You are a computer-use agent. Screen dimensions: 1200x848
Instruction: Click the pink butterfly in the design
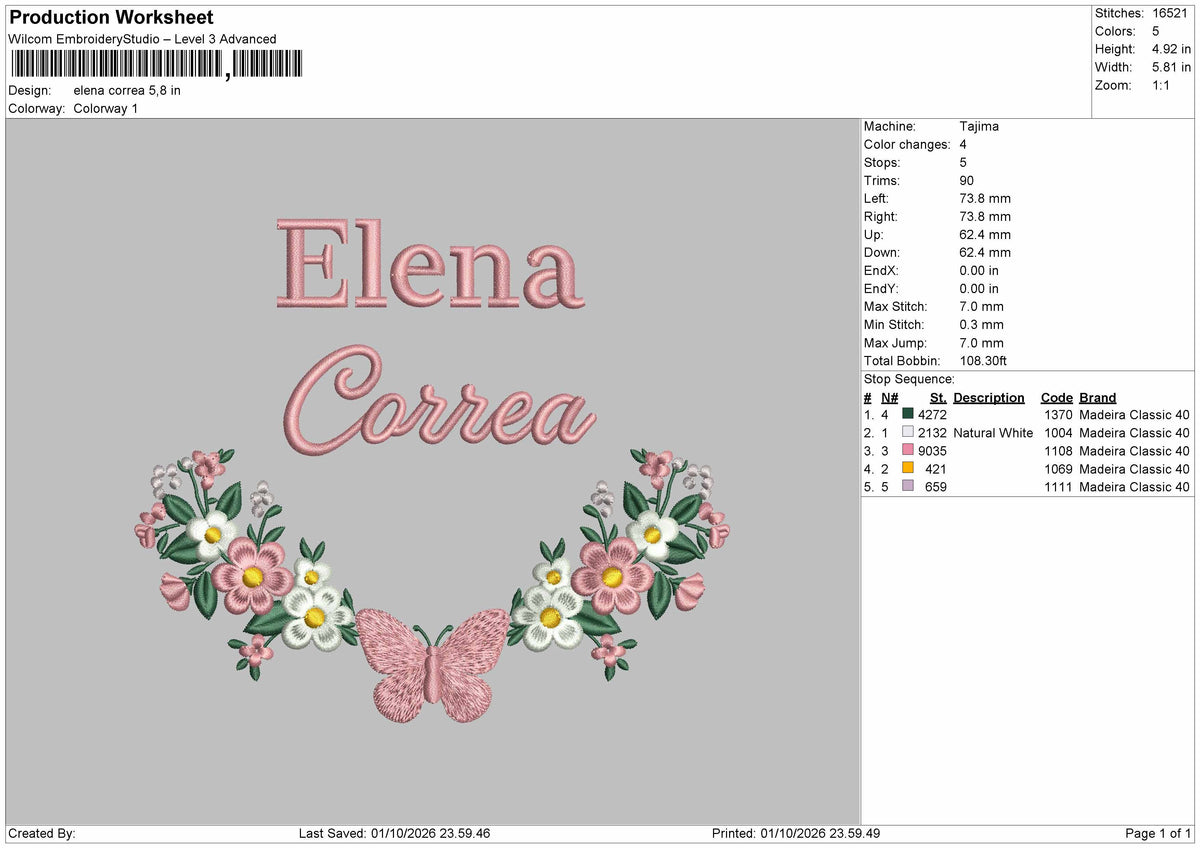tap(432, 664)
